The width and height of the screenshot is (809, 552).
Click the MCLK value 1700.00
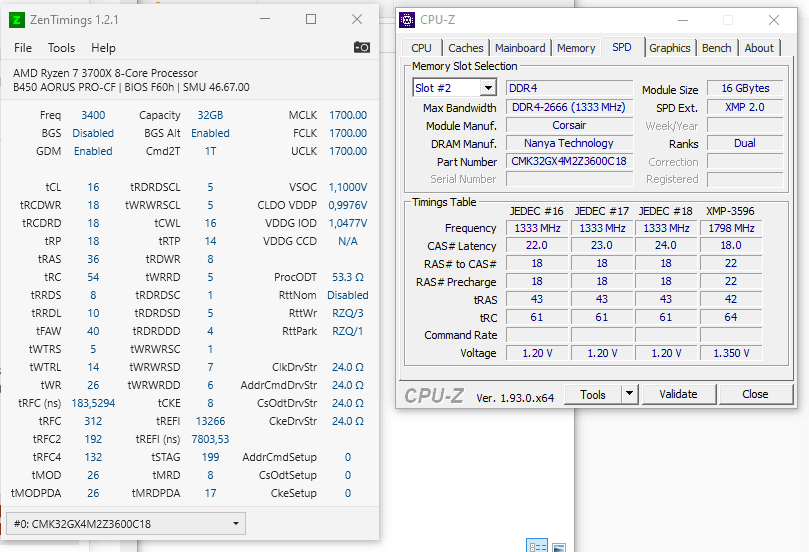(x=348, y=115)
